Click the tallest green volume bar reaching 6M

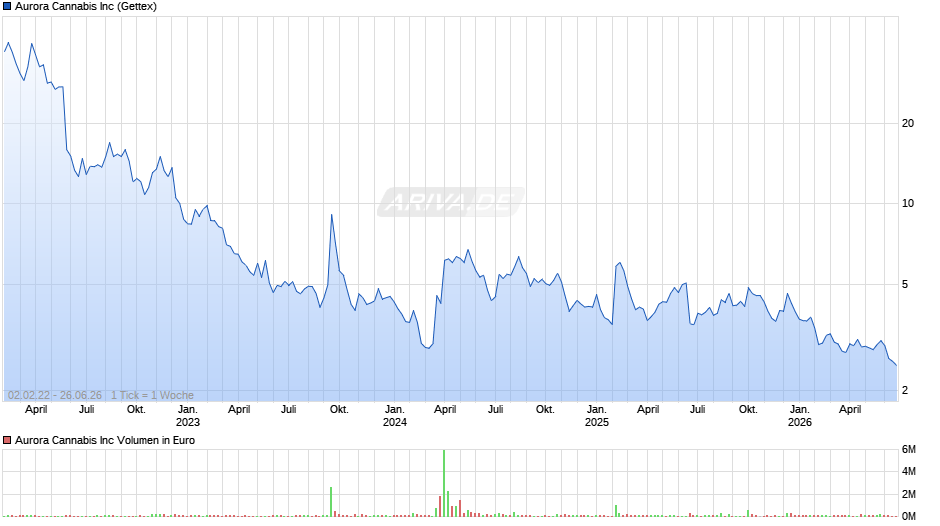point(444,483)
